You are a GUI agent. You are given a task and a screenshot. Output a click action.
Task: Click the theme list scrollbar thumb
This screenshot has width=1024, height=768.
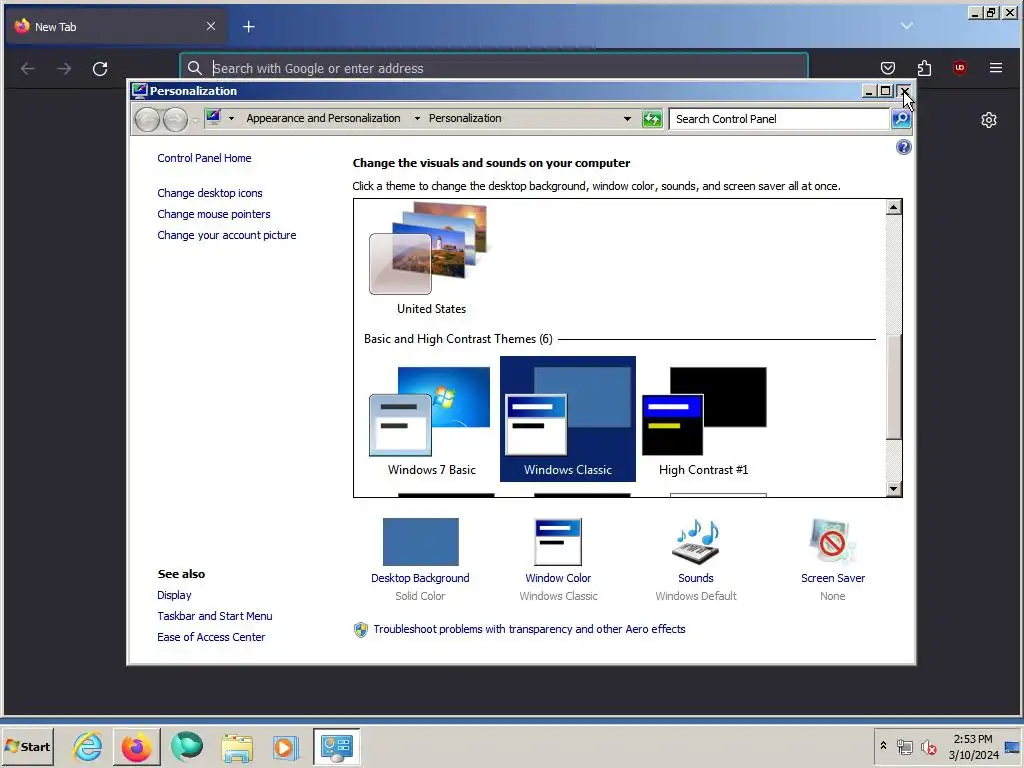893,386
